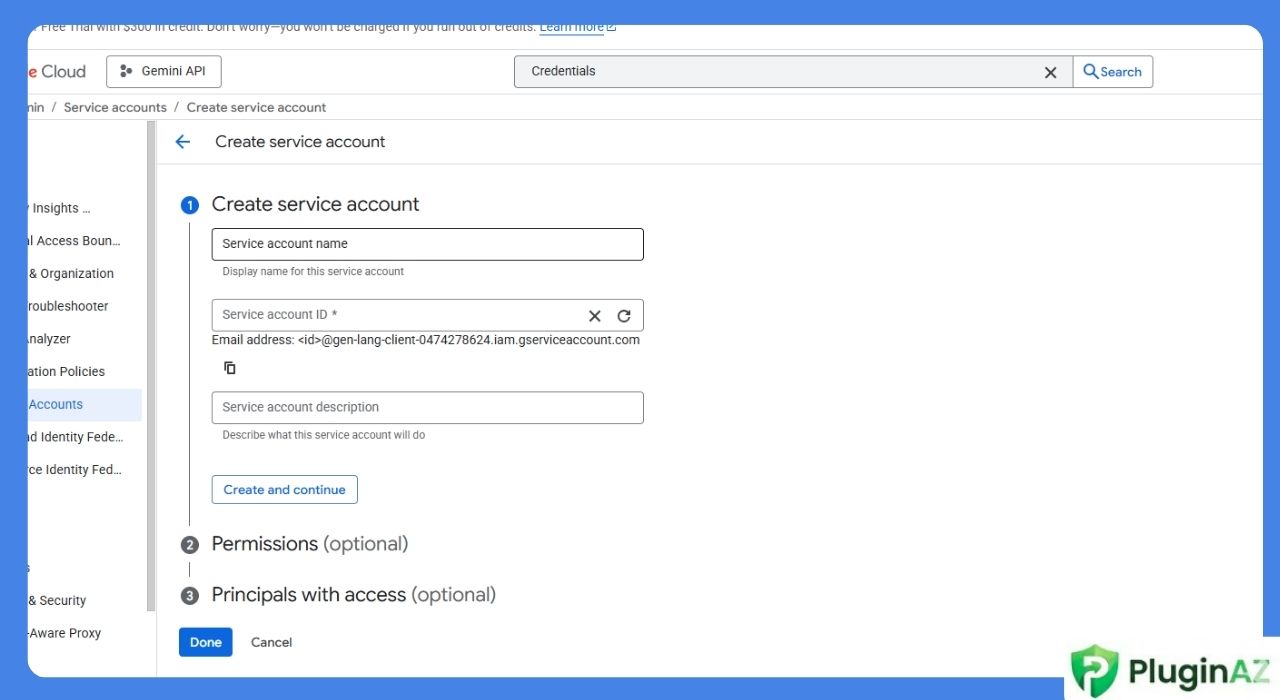The image size is (1280, 700).
Task: Click the Service account description field
Action: coord(427,407)
